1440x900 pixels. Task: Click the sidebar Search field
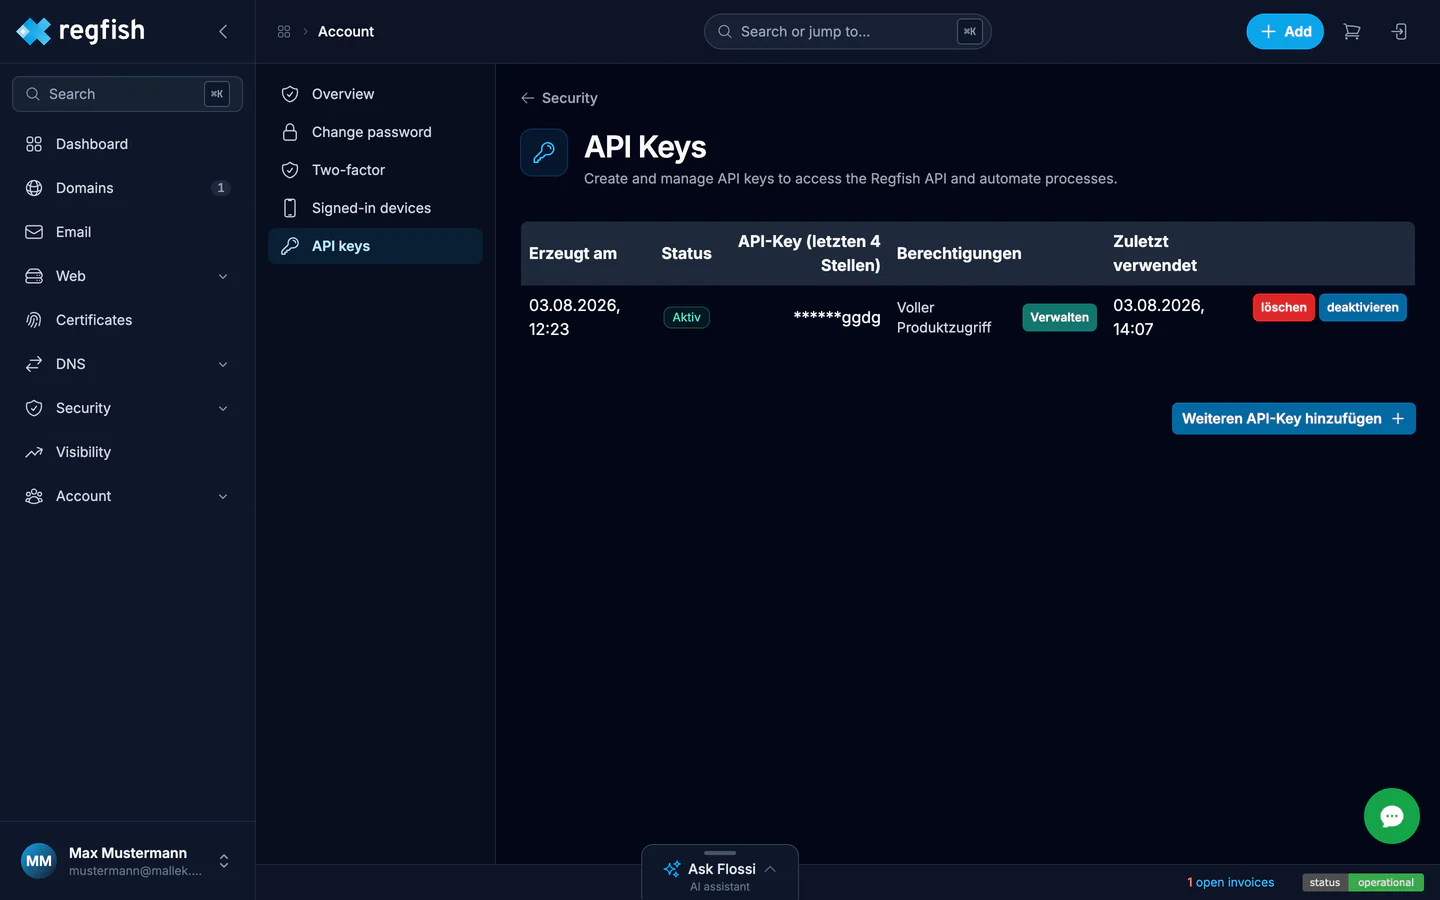pos(127,94)
